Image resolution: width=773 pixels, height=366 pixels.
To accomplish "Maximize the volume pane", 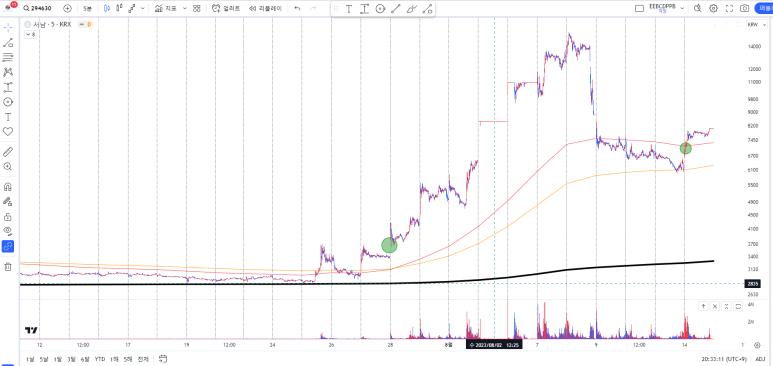I will coord(738,306).
